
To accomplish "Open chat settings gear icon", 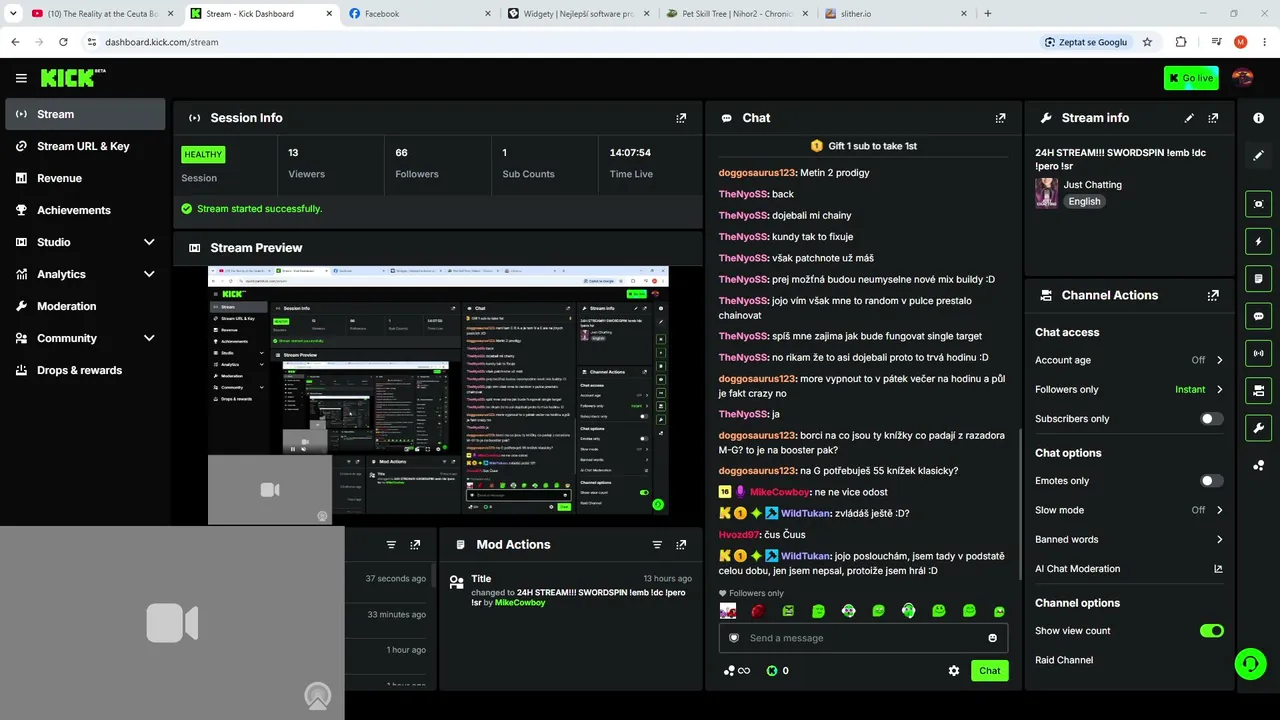I will (954, 671).
